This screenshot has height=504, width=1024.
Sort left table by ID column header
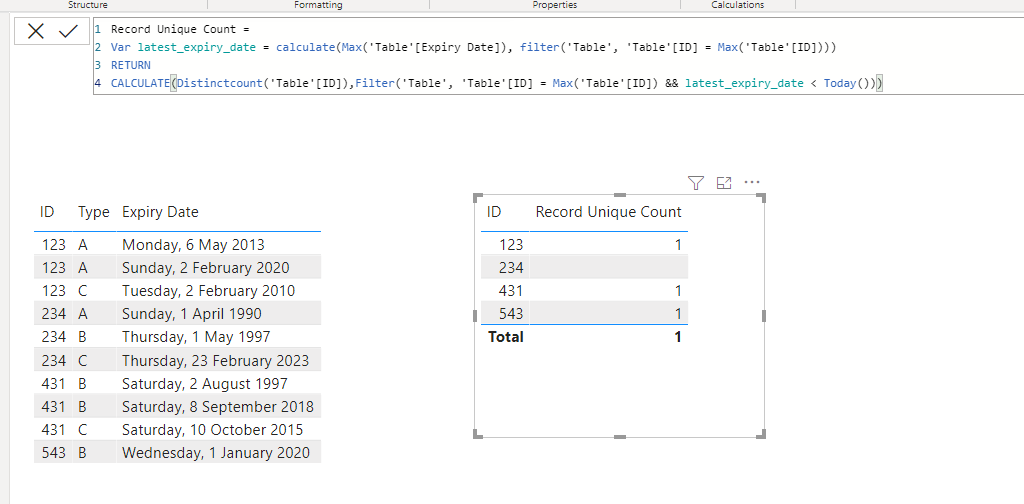point(46,212)
